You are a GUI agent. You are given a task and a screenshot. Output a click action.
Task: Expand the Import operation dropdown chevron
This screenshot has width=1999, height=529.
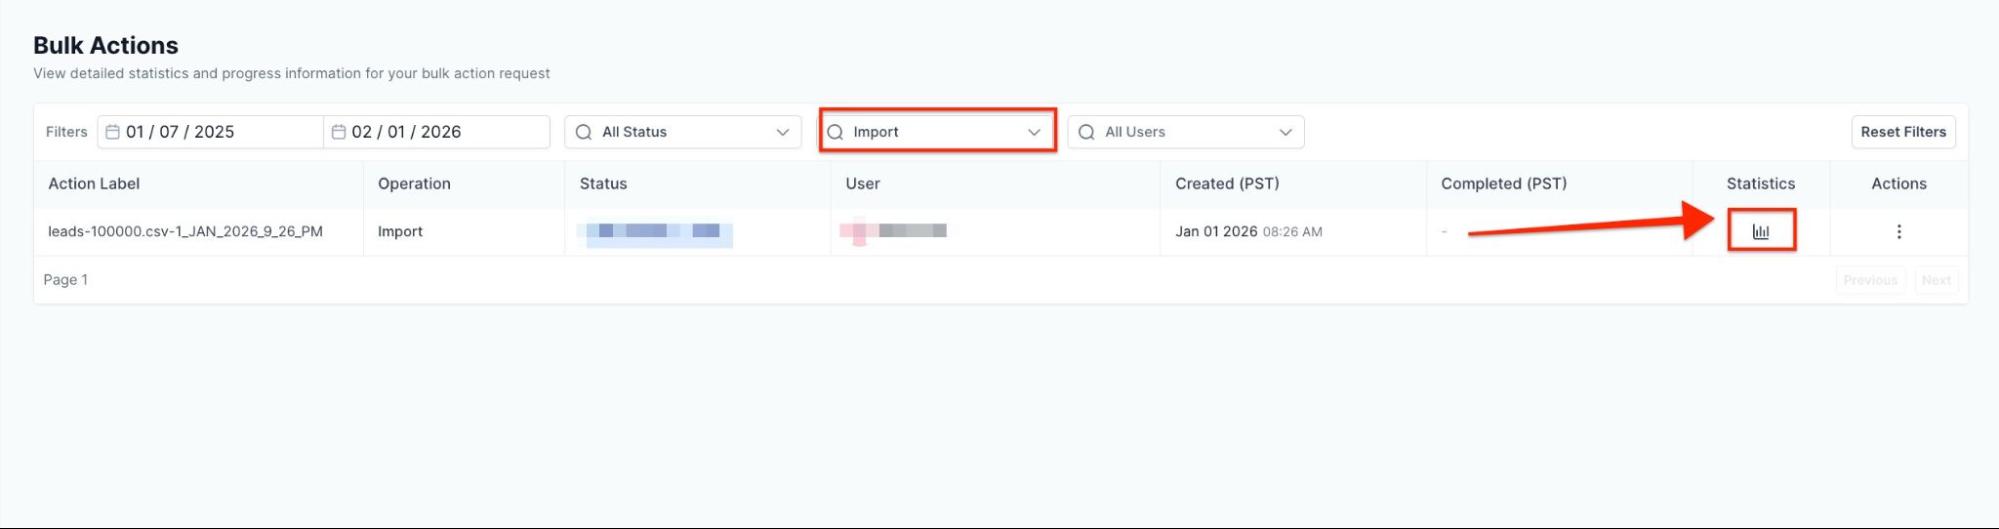[x=1033, y=132]
